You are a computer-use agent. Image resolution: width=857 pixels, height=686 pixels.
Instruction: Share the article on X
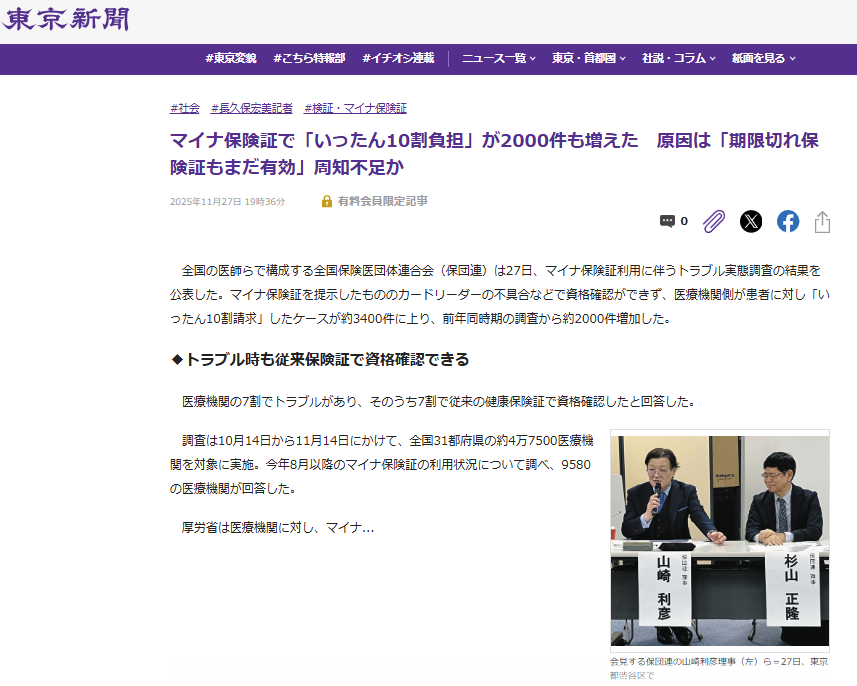(x=751, y=221)
